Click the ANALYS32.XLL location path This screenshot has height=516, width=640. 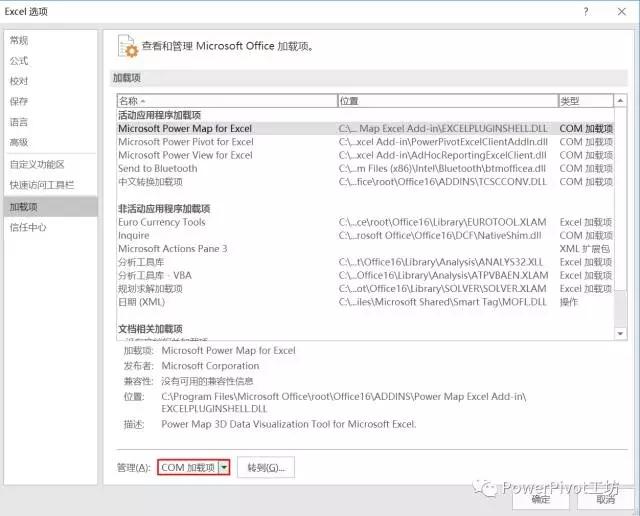(441, 262)
